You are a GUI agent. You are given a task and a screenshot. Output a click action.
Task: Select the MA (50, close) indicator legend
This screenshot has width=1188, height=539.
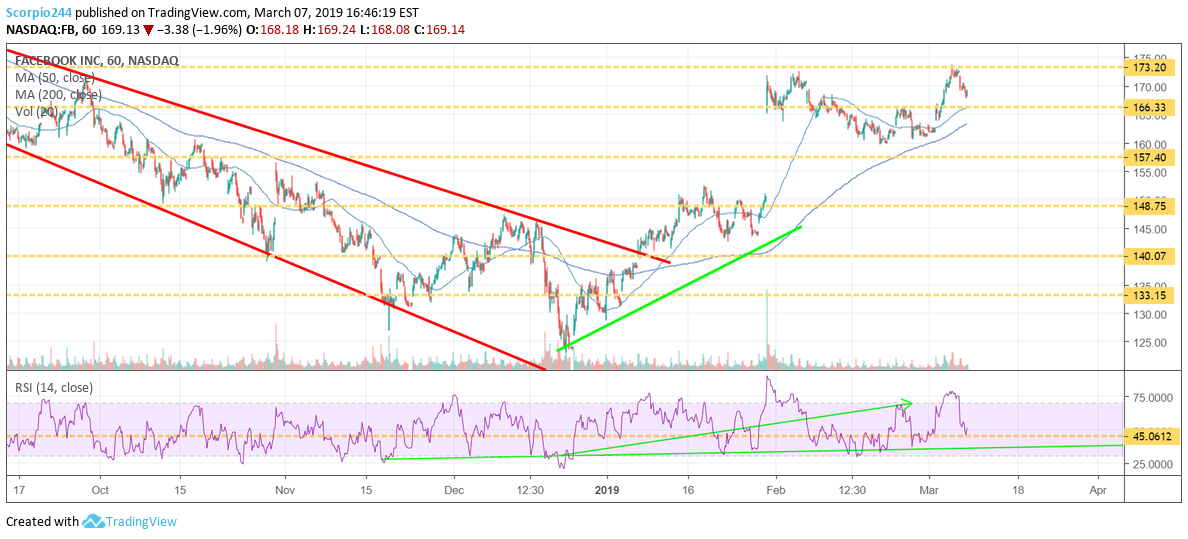53,77
